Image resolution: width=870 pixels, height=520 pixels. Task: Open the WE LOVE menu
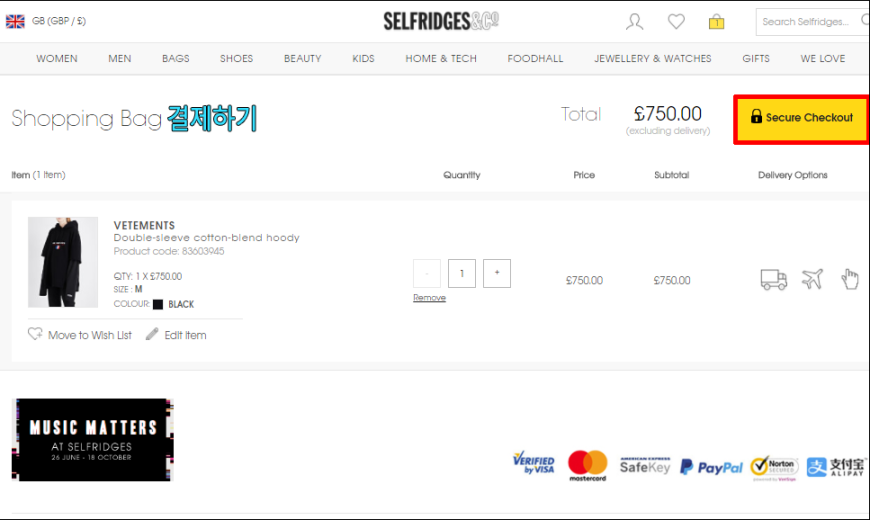pyautogui.click(x=823, y=58)
